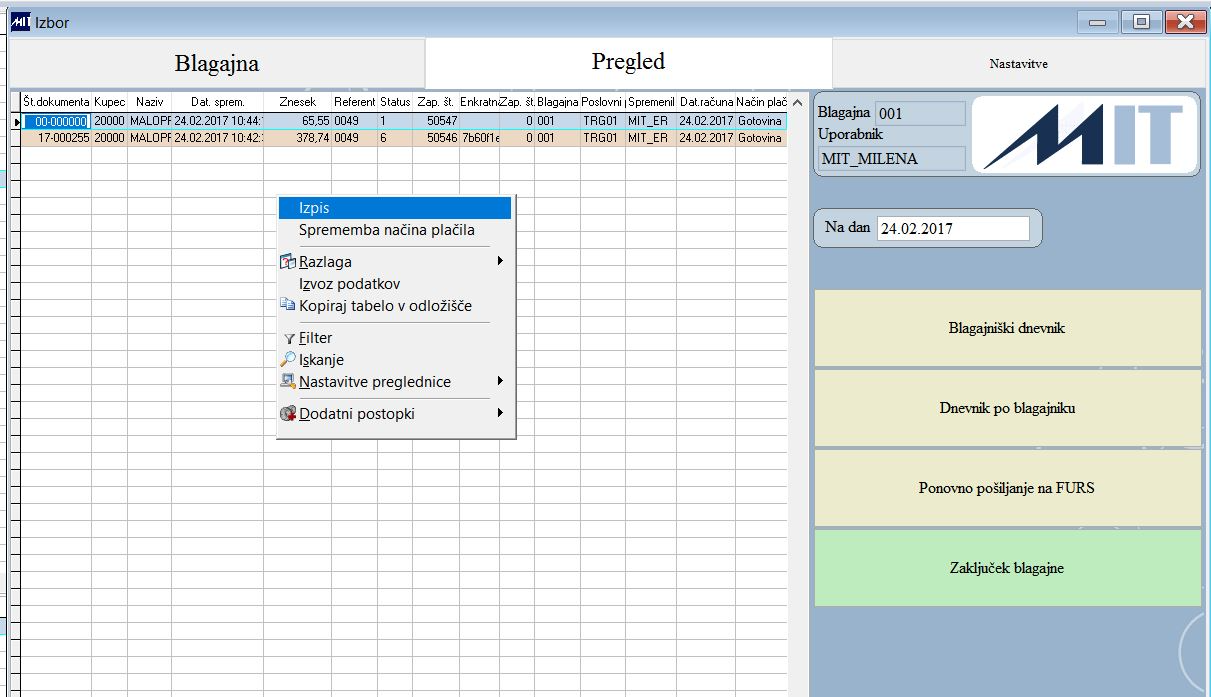Sort by the Št.dokumenta column header
The height and width of the screenshot is (697, 1211).
pyautogui.click(x=57, y=102)
